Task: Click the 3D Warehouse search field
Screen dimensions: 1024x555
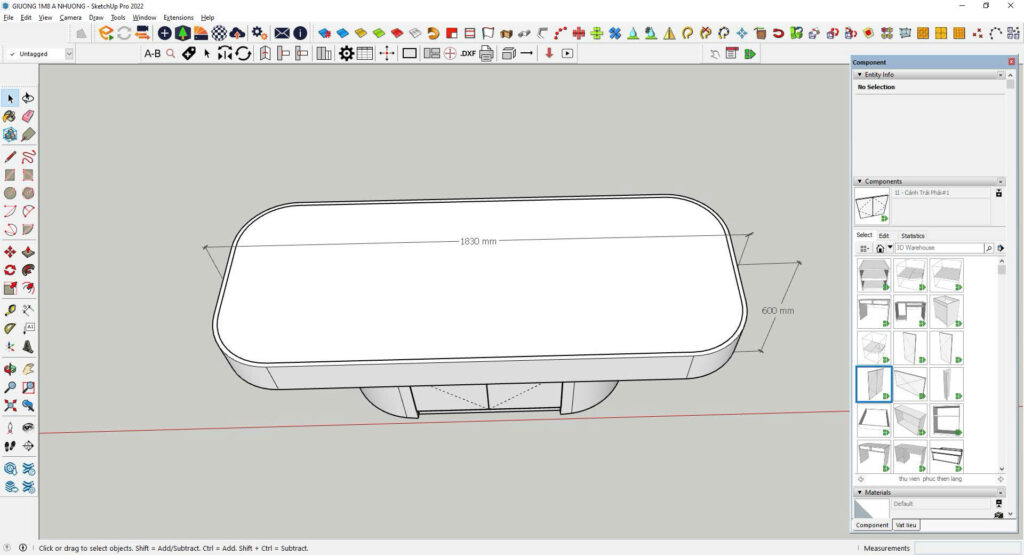Action: [x=938, y=248]
